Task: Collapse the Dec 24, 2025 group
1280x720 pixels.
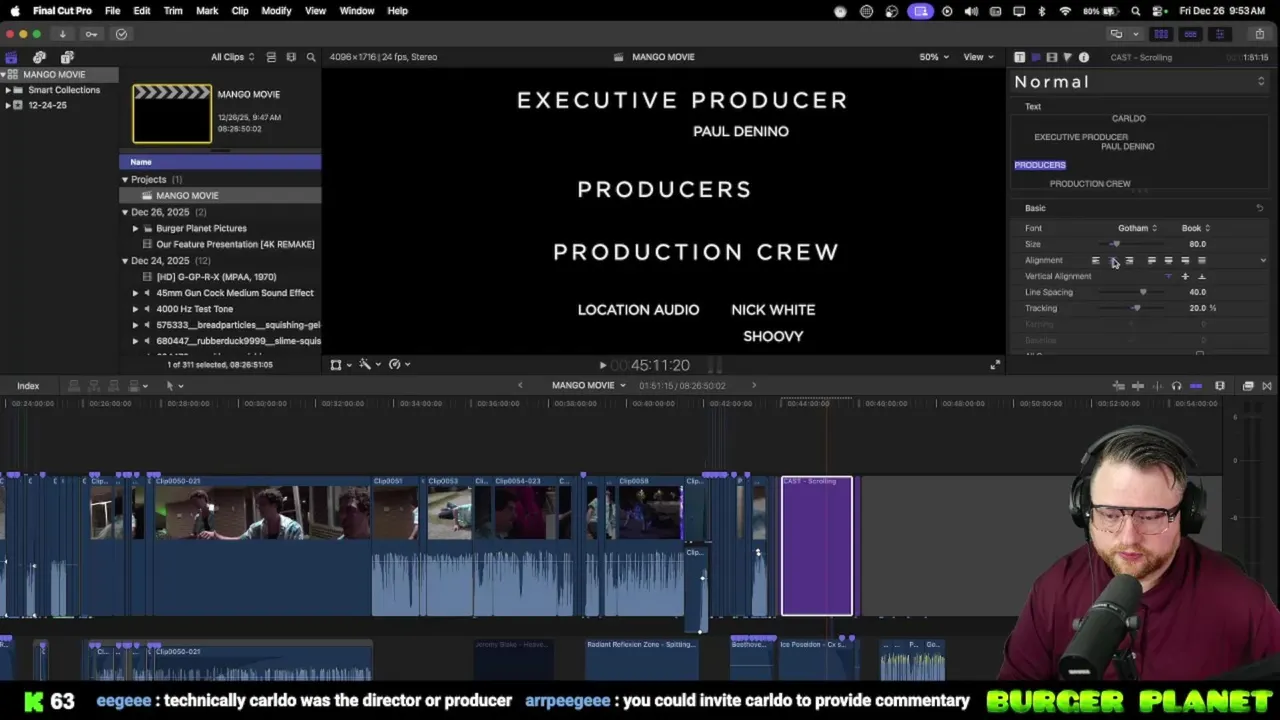Action: [125, 261]
